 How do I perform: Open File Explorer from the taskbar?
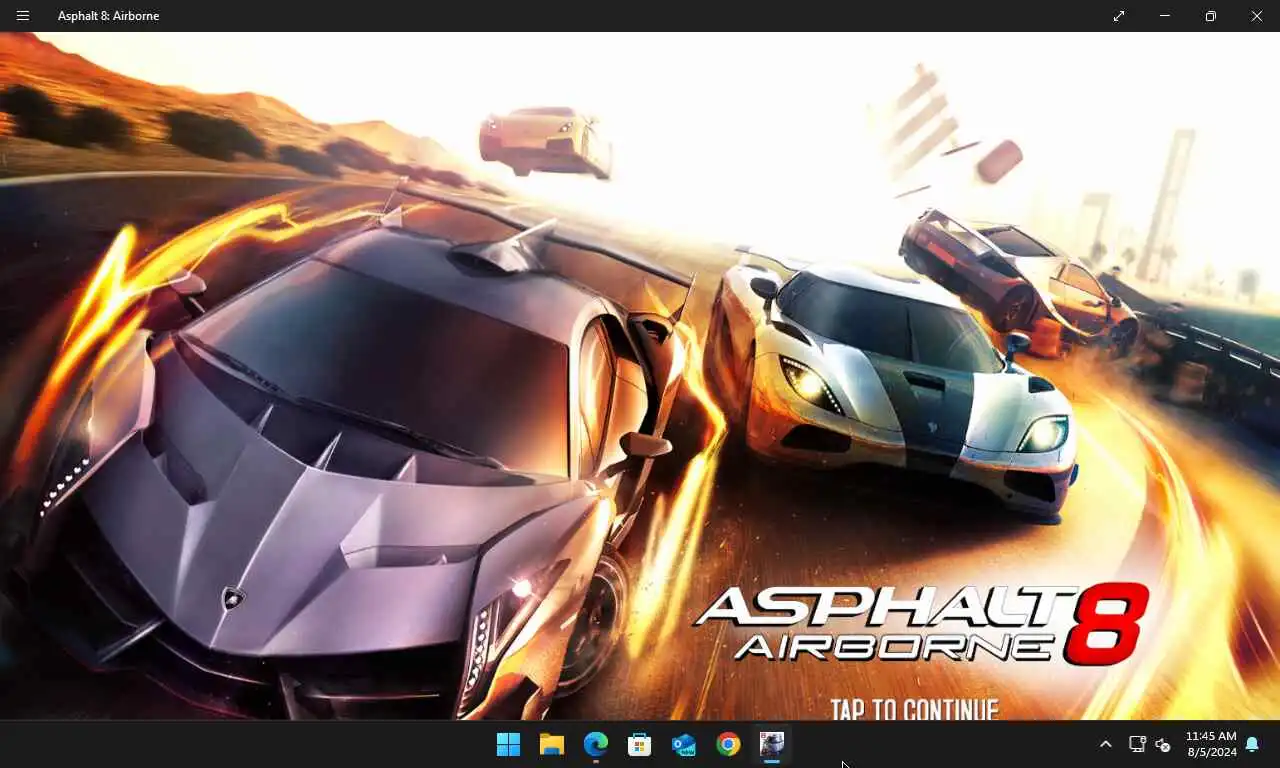552,744
